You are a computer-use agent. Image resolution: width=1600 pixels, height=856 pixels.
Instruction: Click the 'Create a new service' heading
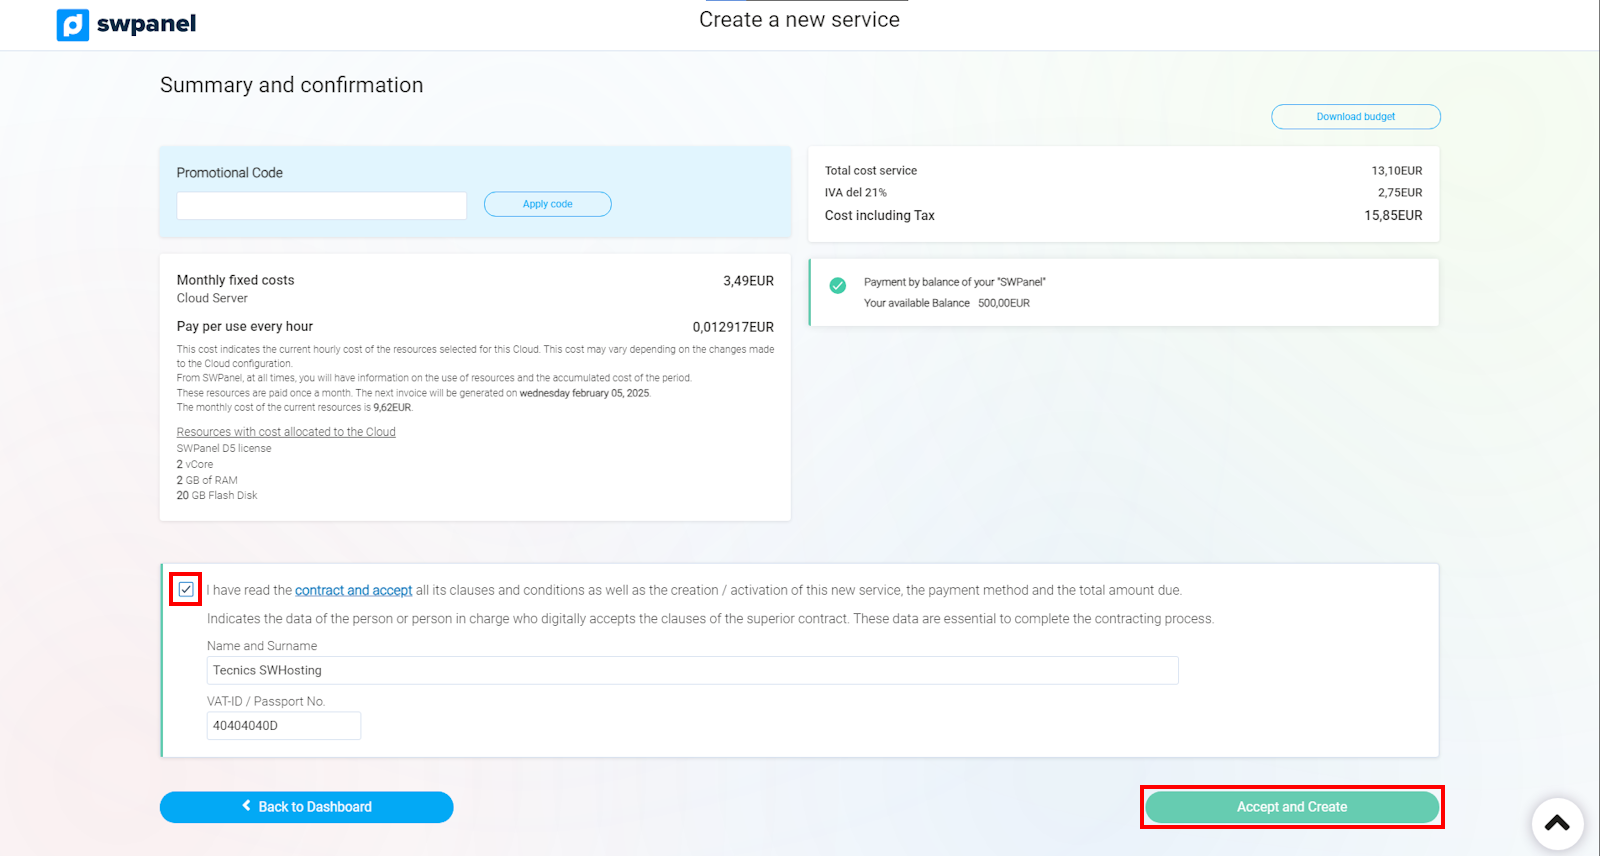[799, 20]
